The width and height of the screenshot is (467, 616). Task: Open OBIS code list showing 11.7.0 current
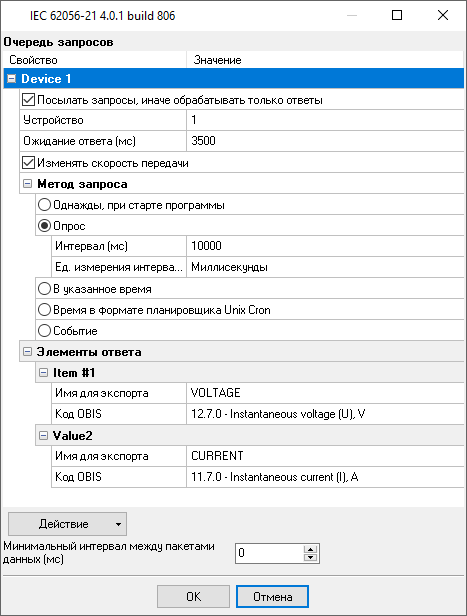coord(325,477)
